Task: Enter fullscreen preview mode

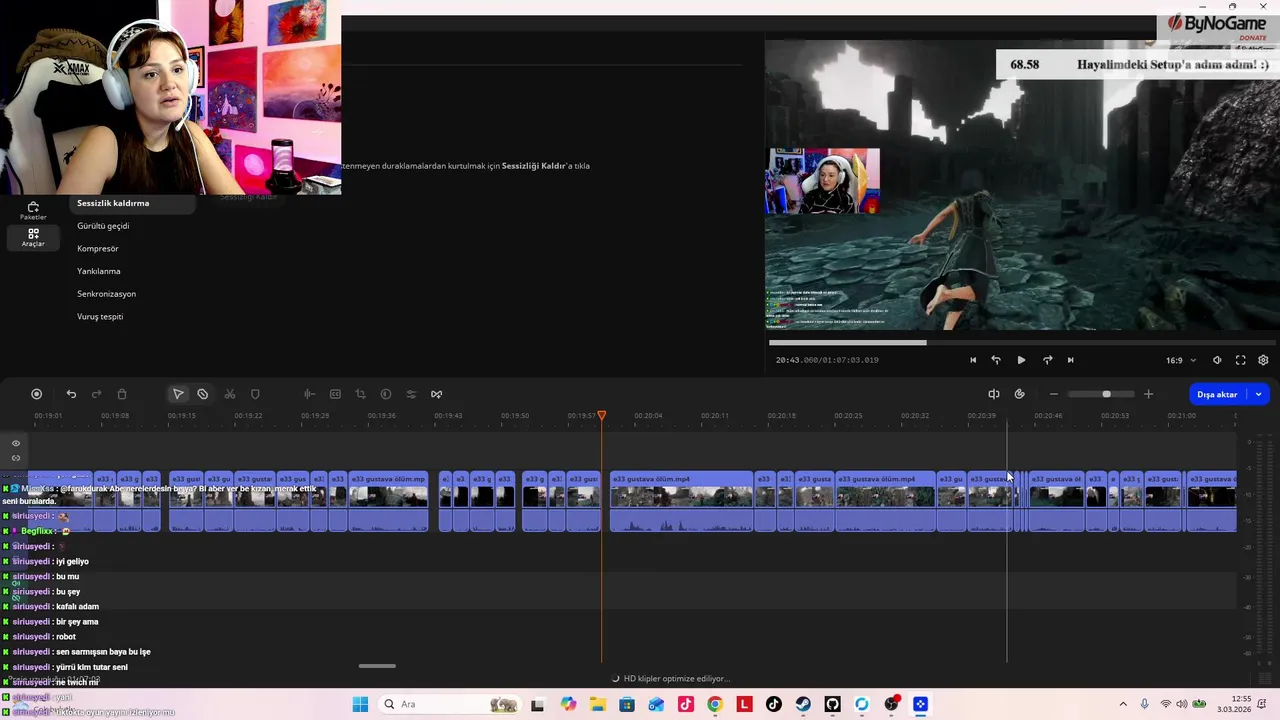Action: point(1240,360)
